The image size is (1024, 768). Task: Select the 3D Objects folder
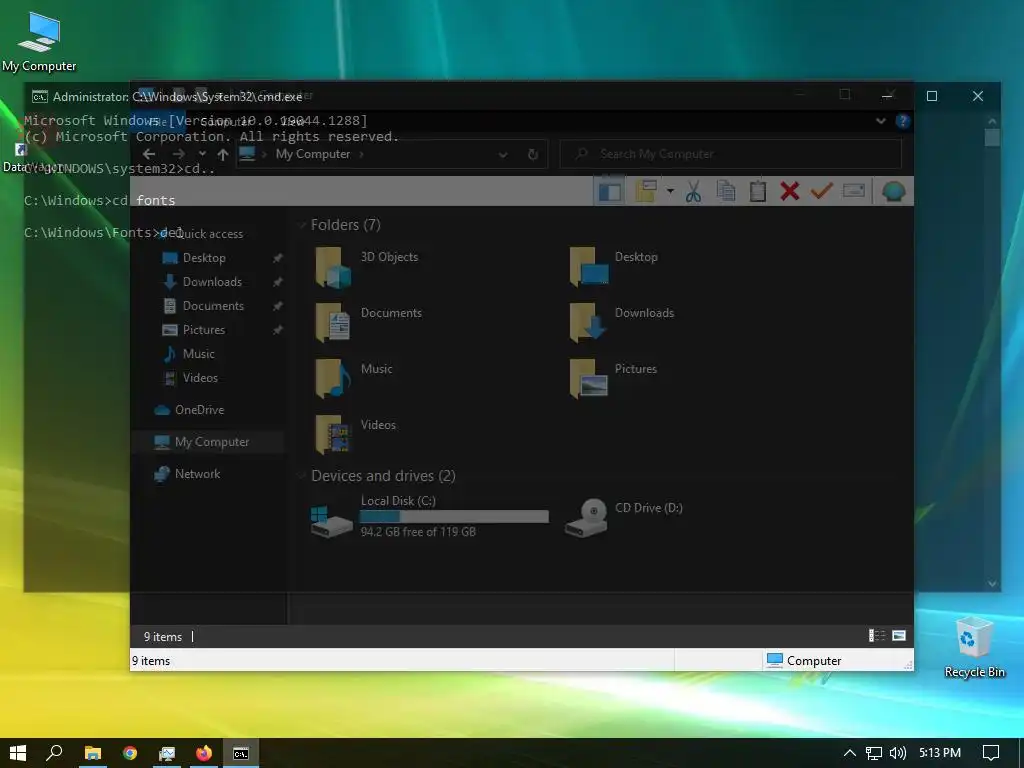[x=367, y=266]
